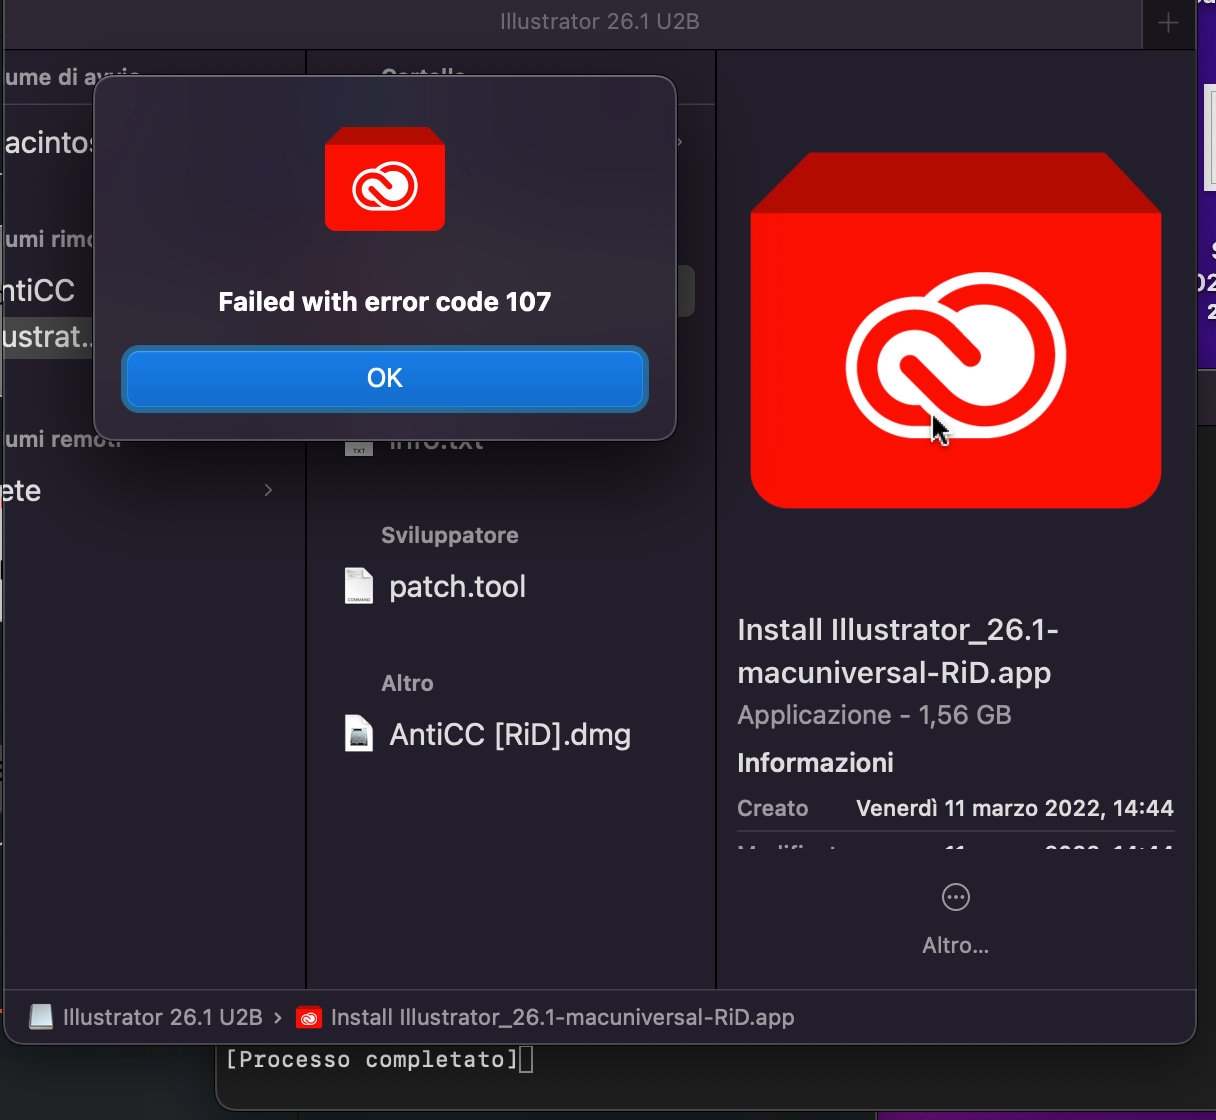Select AntiCC [RiD].dmg file
The width and height of the screenshot is (1216, 1120).
[510, 735]
